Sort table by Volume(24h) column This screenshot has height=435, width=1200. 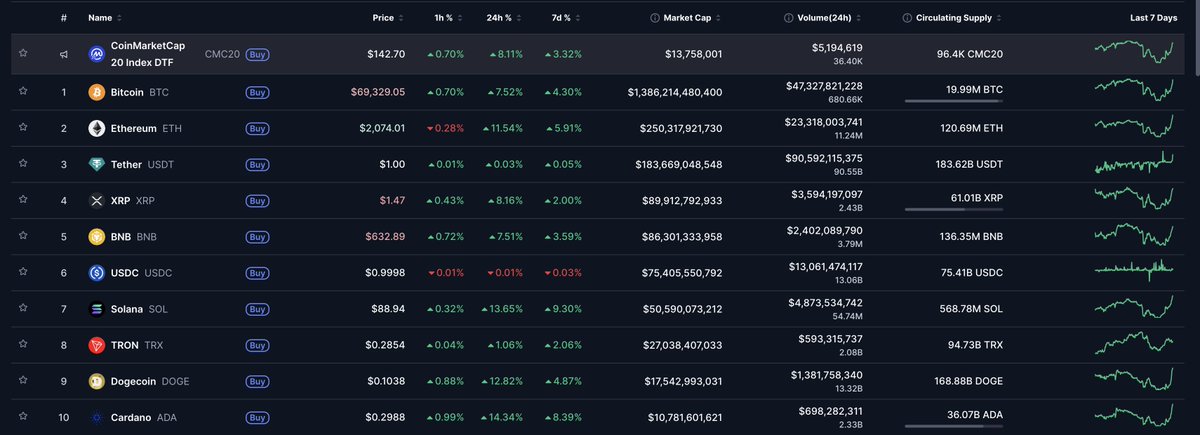[x=829, y=18]
